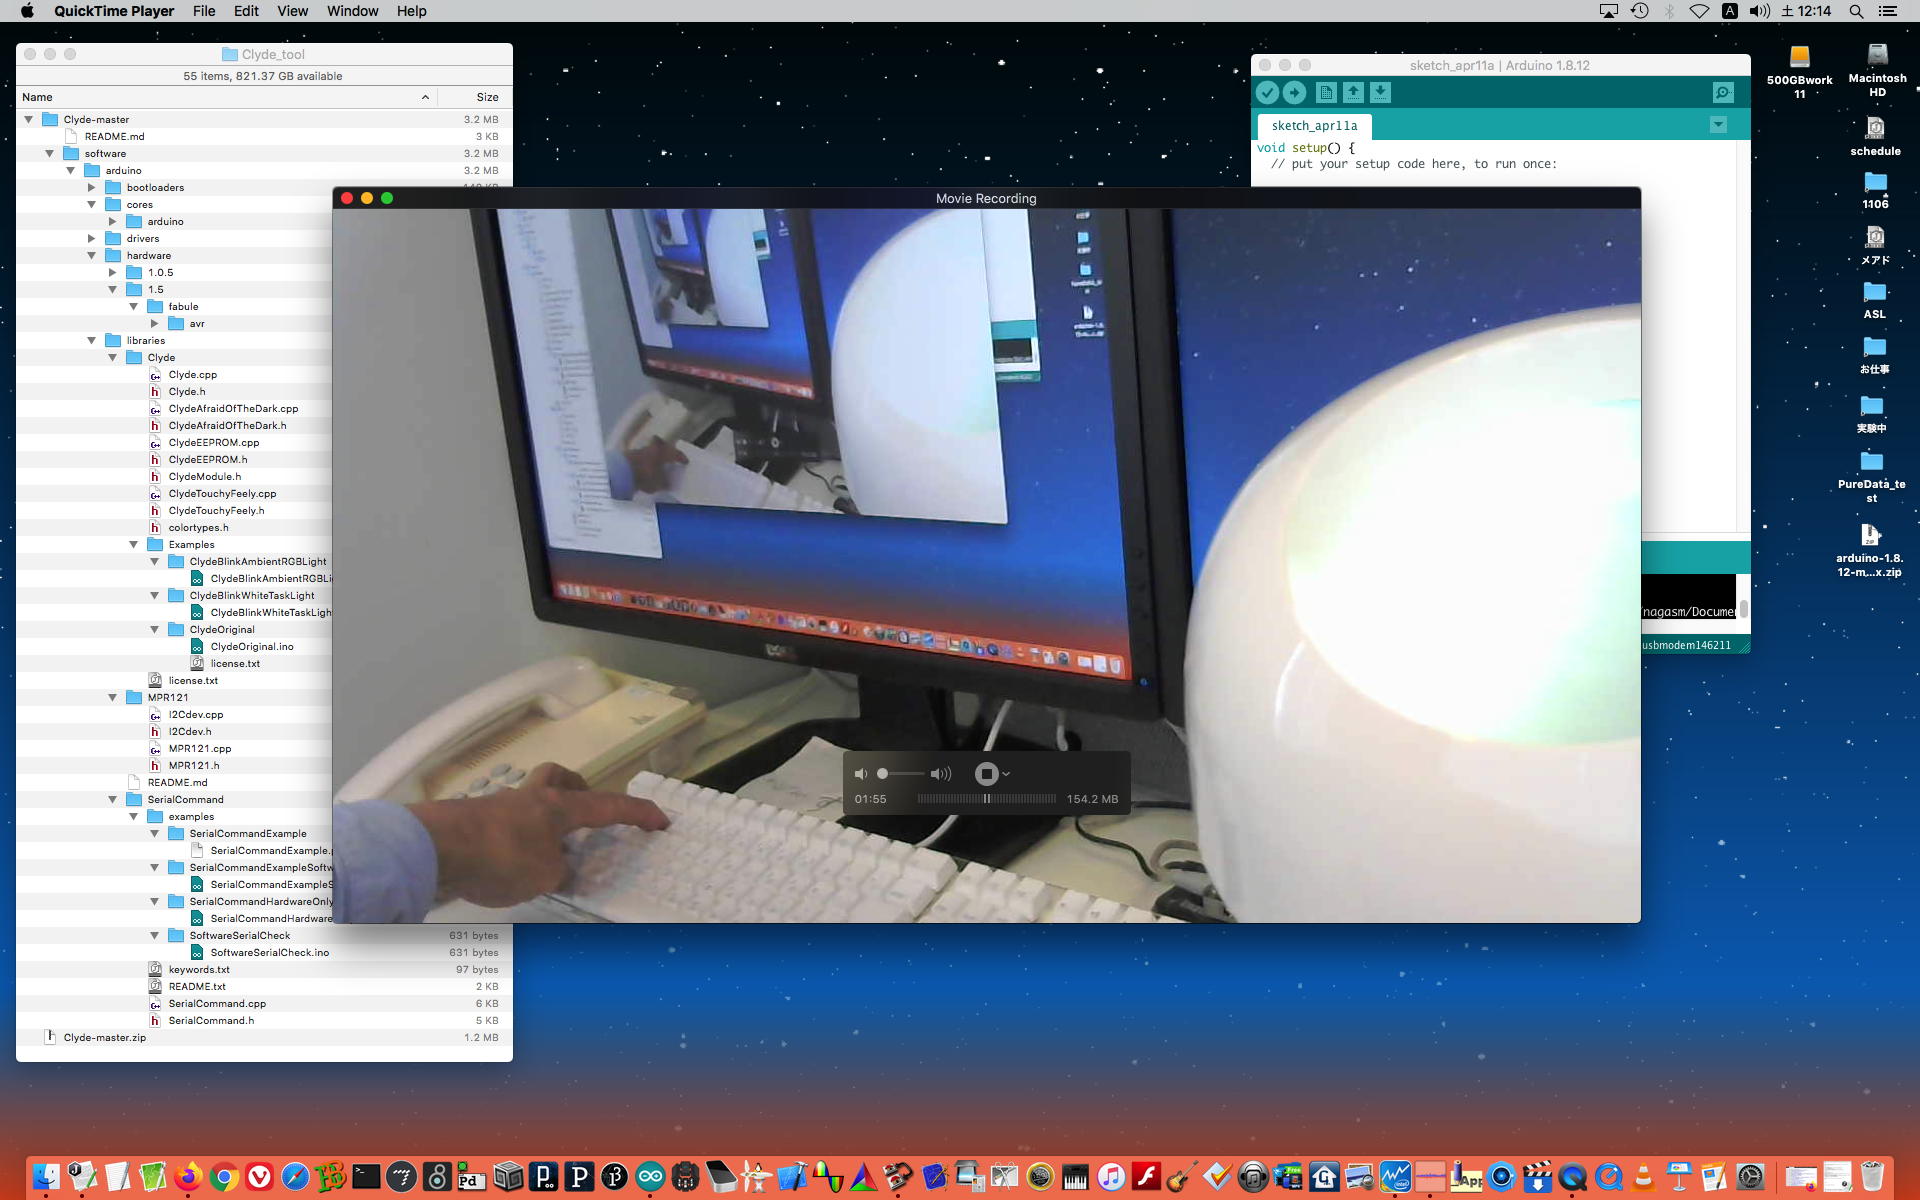Open Spotlight search in the menu bar

[1856, 11]
